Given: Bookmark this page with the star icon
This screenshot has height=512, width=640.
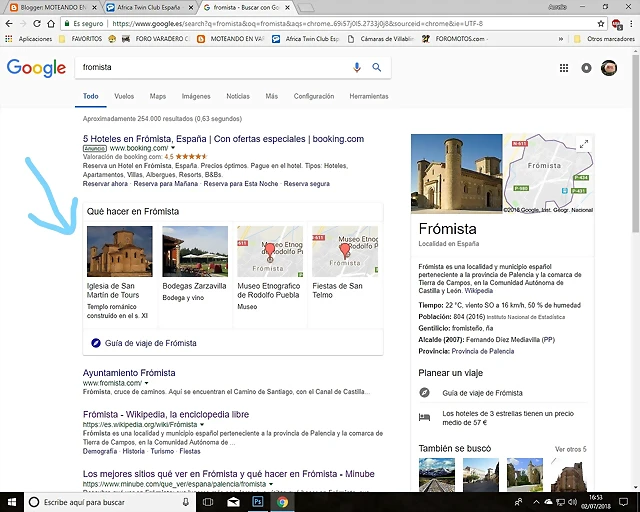Looking at the screenshot, I should click(601, 24).
